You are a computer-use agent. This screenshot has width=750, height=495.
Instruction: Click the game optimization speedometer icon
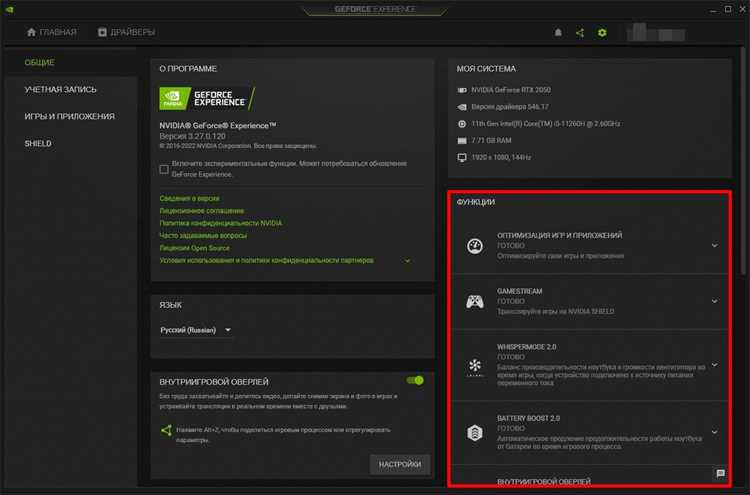(x=474, y=246)
